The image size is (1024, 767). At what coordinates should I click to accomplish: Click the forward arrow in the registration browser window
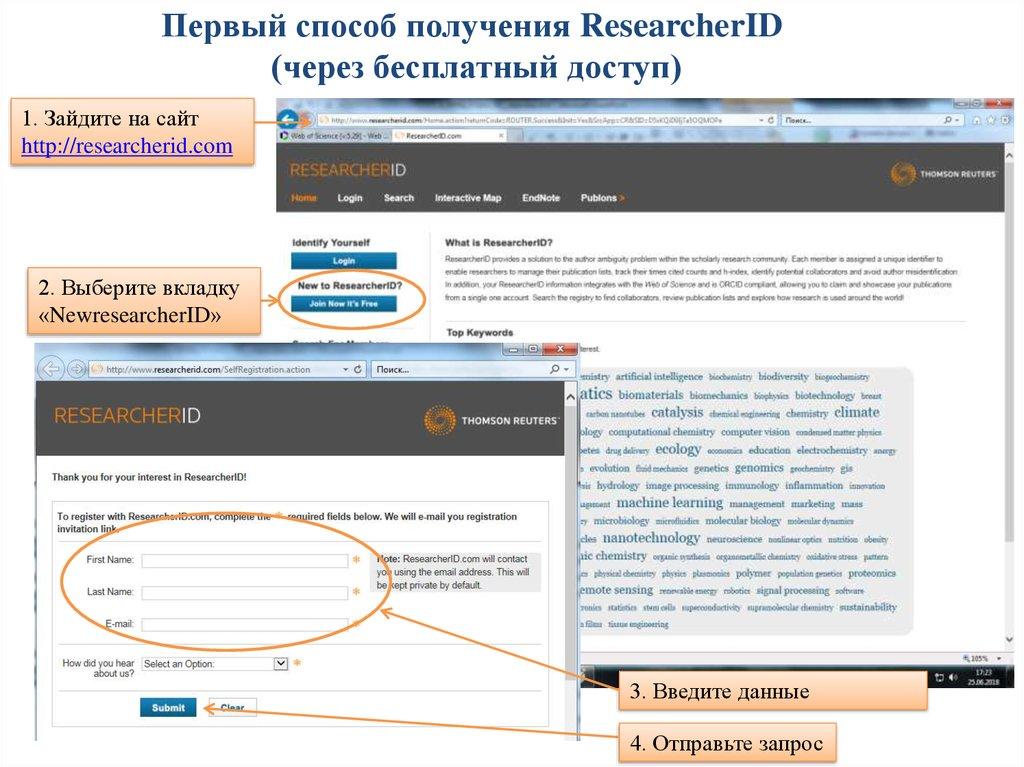coord(75,369)
